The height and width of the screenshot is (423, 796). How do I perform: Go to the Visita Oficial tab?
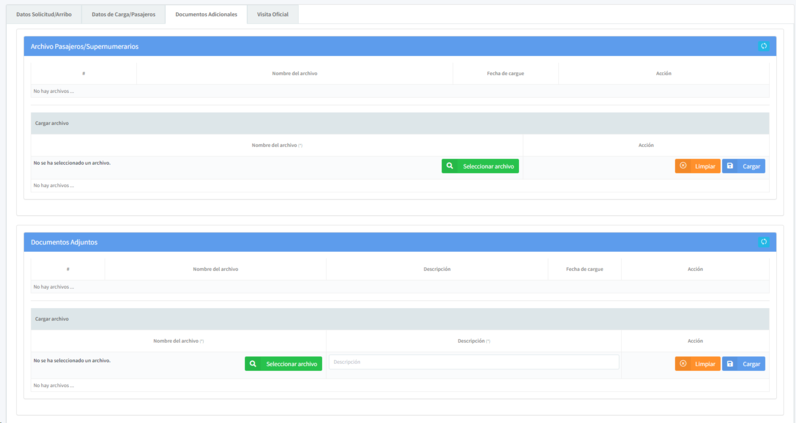(x=272, y=15)
